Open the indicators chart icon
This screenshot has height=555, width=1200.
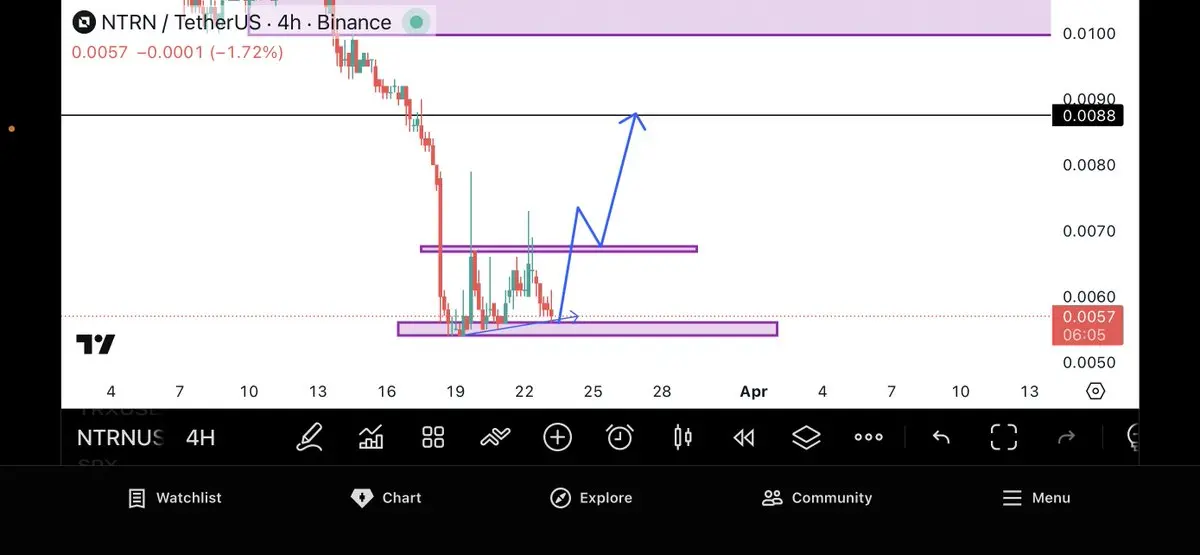372,437
